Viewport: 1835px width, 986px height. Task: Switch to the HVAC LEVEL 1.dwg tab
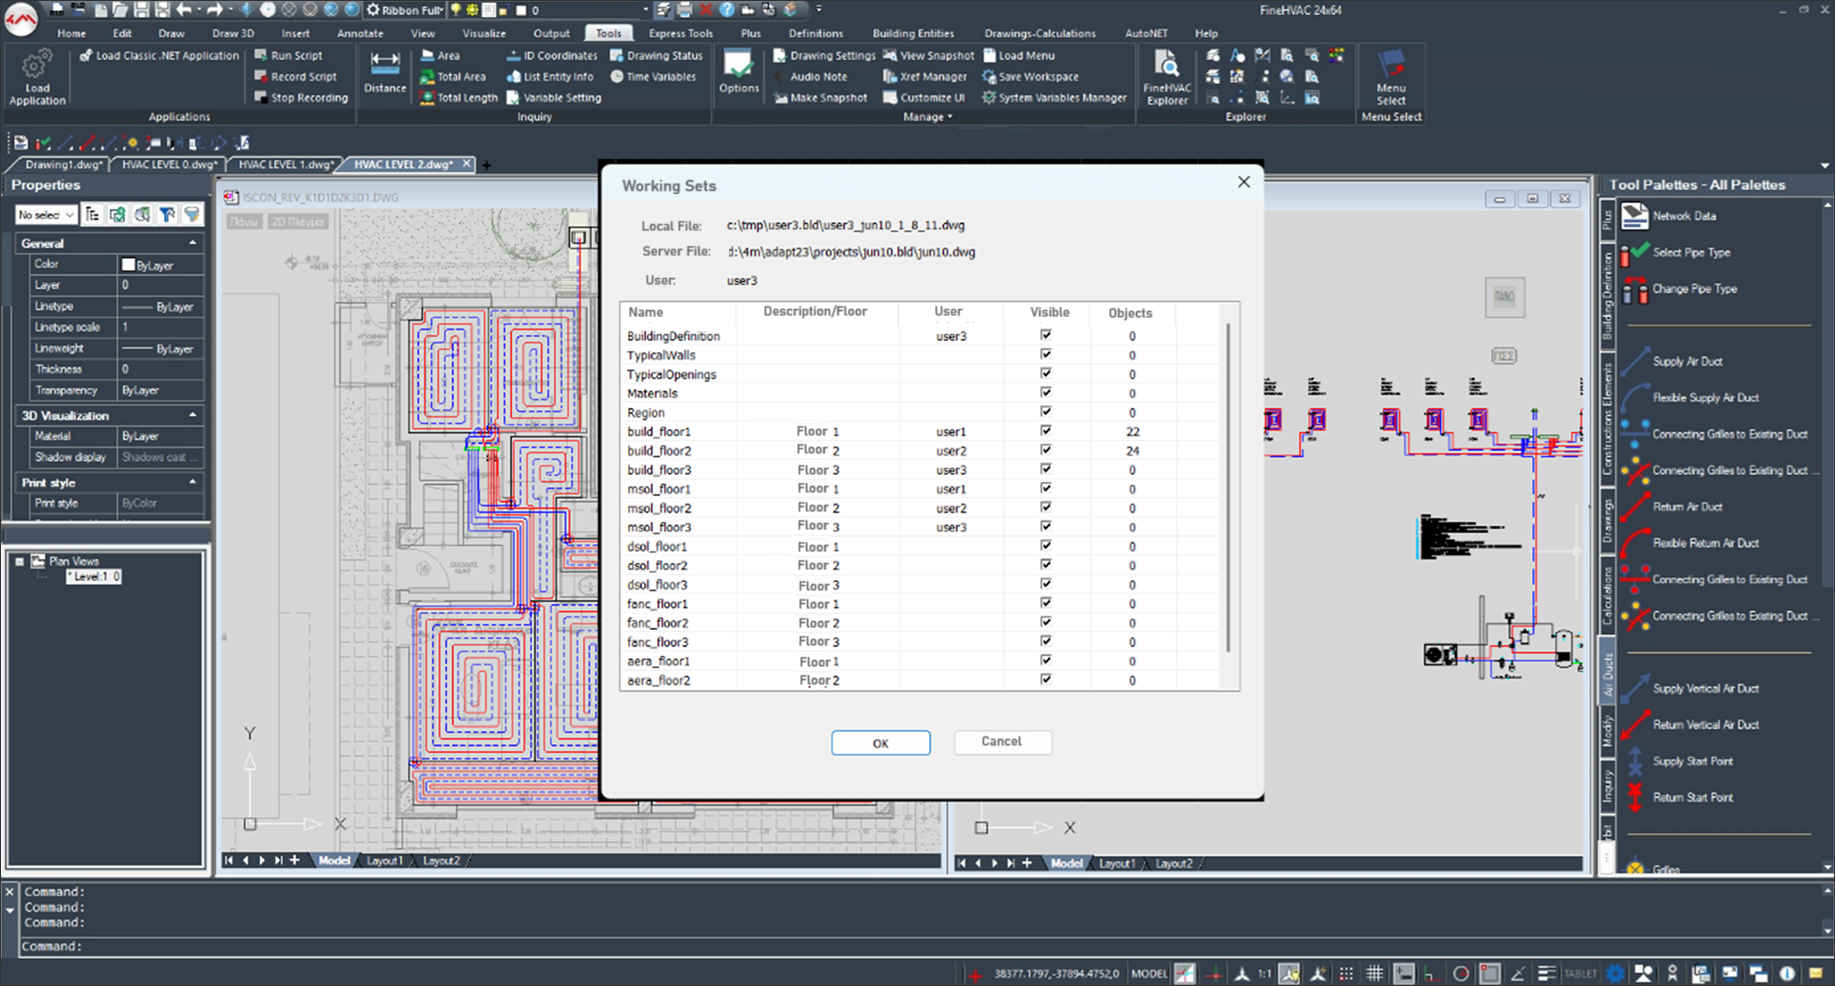285,164
